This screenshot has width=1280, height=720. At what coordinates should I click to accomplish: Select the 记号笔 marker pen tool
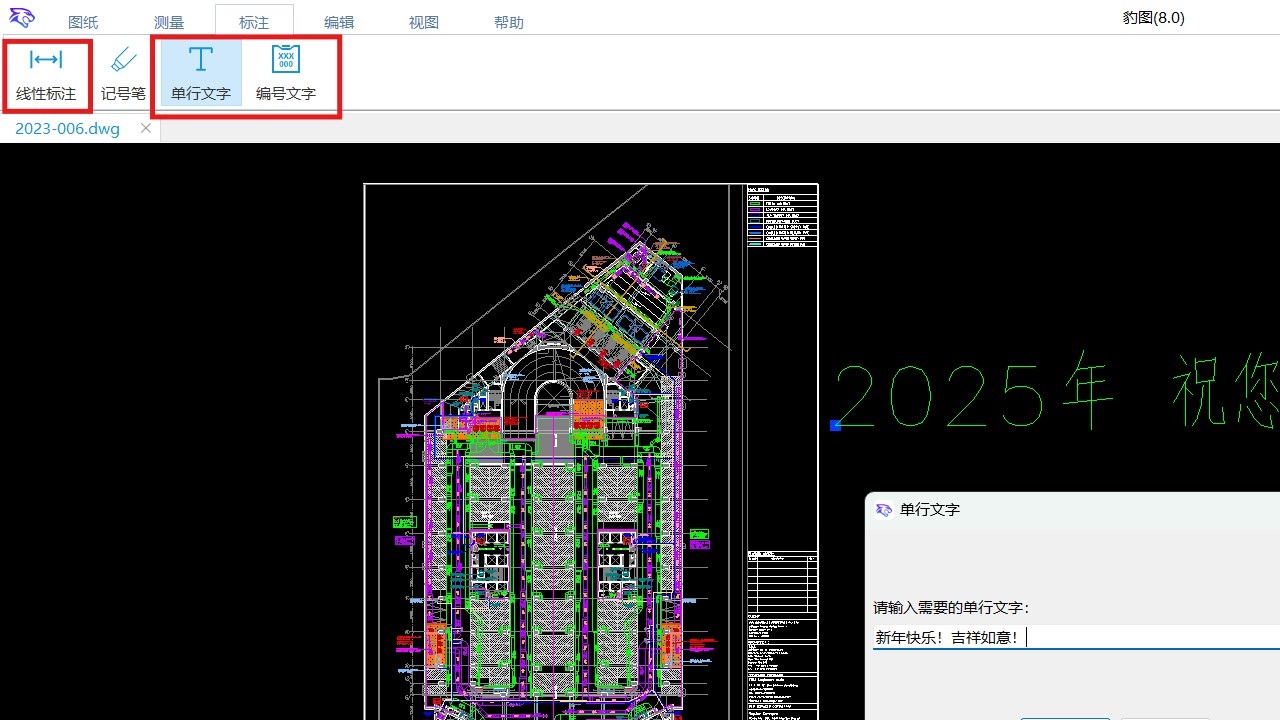pyautogui.click(x=123, y=70)
